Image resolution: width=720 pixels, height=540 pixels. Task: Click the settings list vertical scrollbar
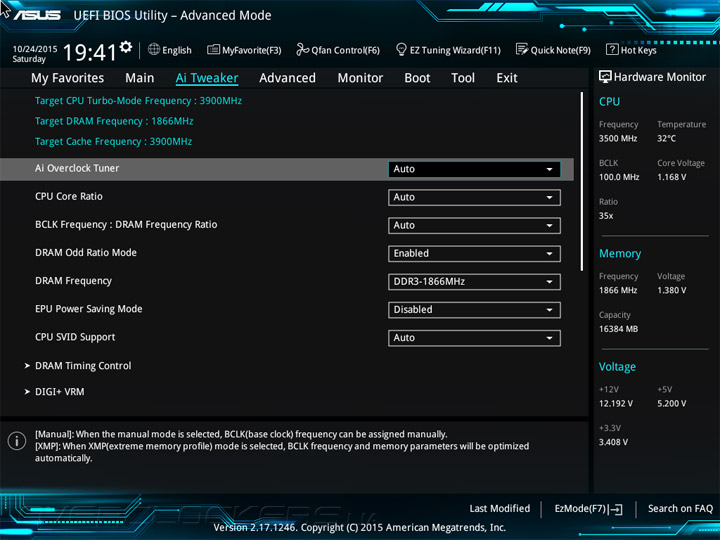click(x=583, y=180)
